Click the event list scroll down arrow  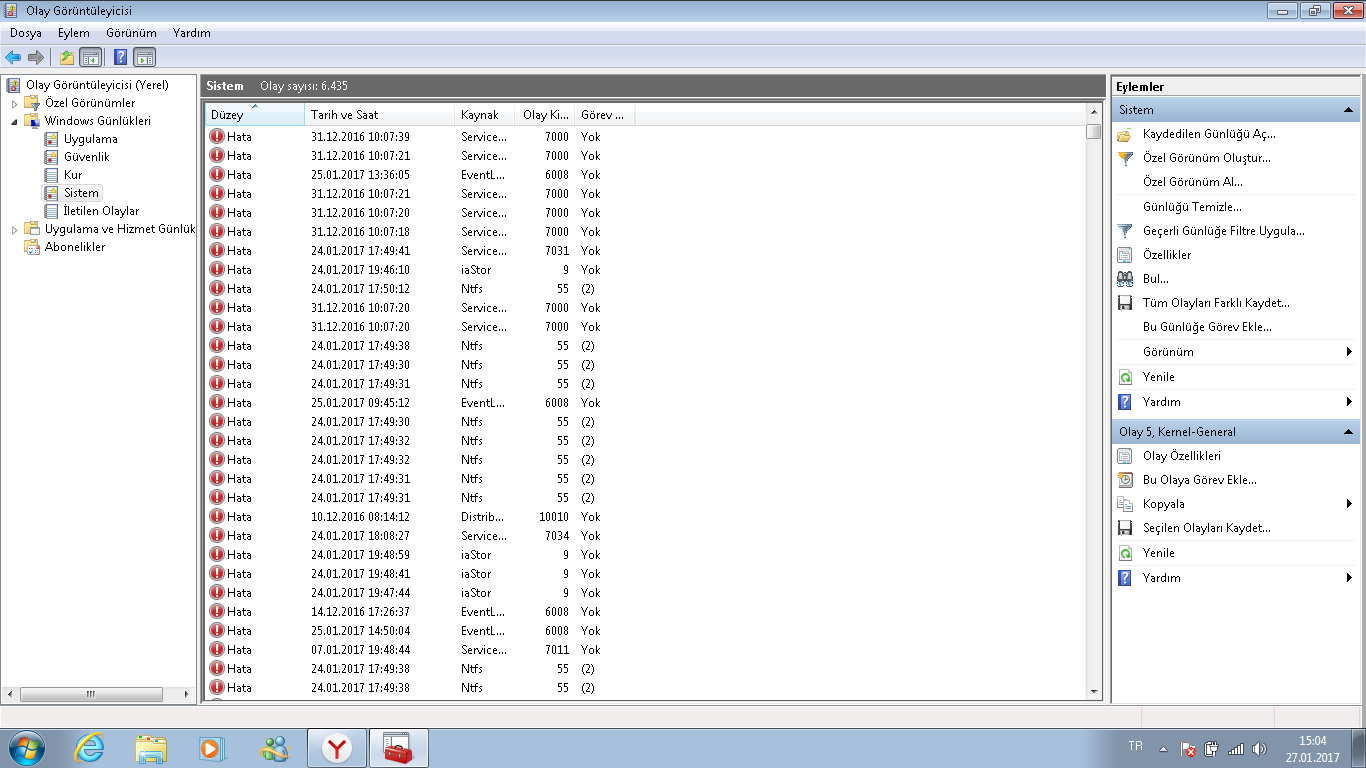tap(1094, 692)
